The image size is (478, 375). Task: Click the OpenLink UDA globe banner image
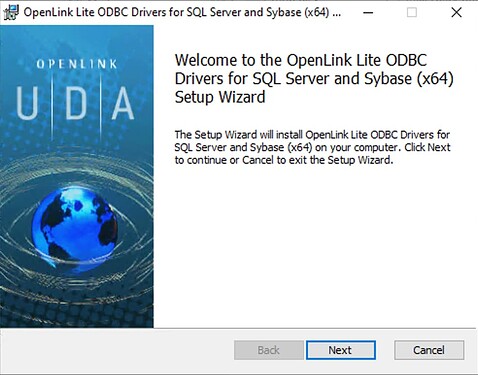[x=77, y=176]
